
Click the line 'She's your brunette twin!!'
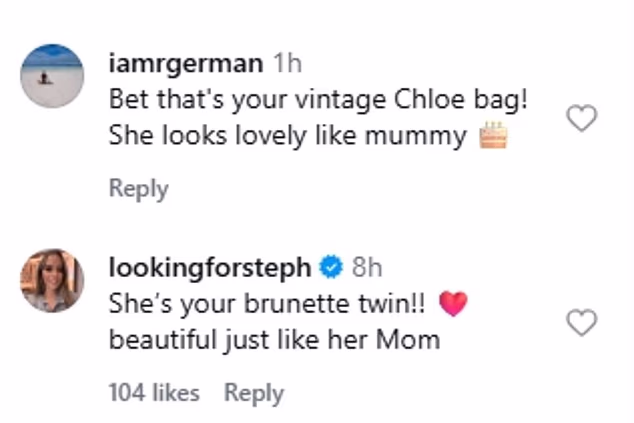(x=267, y=304)
